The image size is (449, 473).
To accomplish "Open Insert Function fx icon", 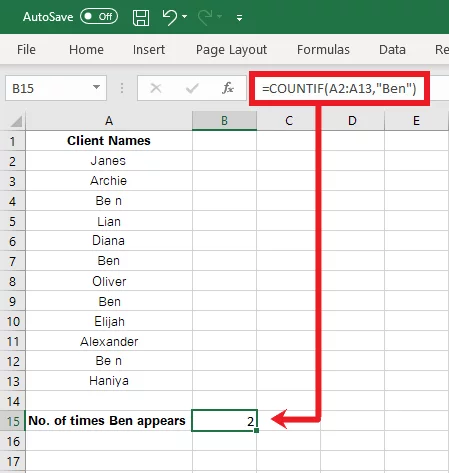I will (228, 88).
